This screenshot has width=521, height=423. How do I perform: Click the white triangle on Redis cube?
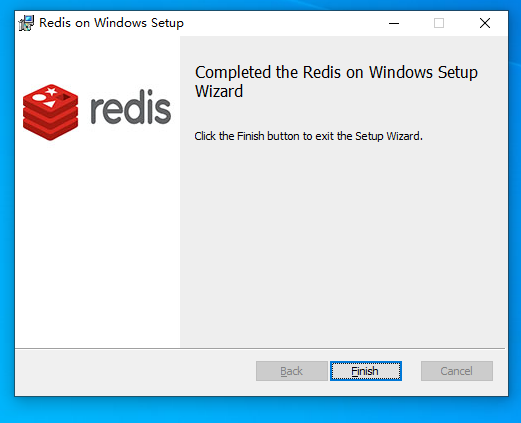pyautogui.click(x=50, y=105)
